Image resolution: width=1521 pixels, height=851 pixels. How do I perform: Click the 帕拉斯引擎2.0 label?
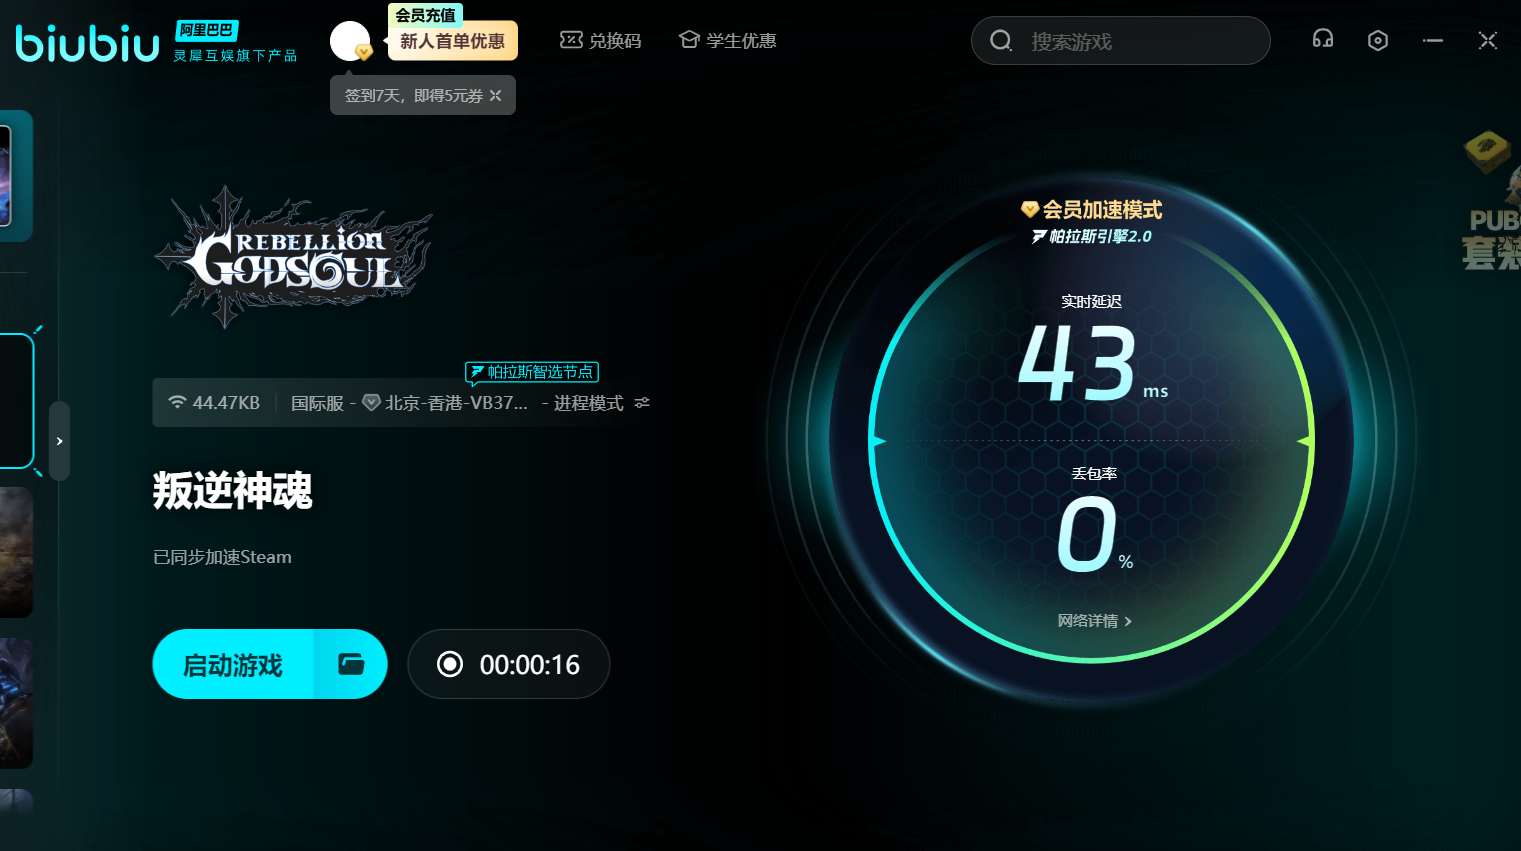point(1092,236)
